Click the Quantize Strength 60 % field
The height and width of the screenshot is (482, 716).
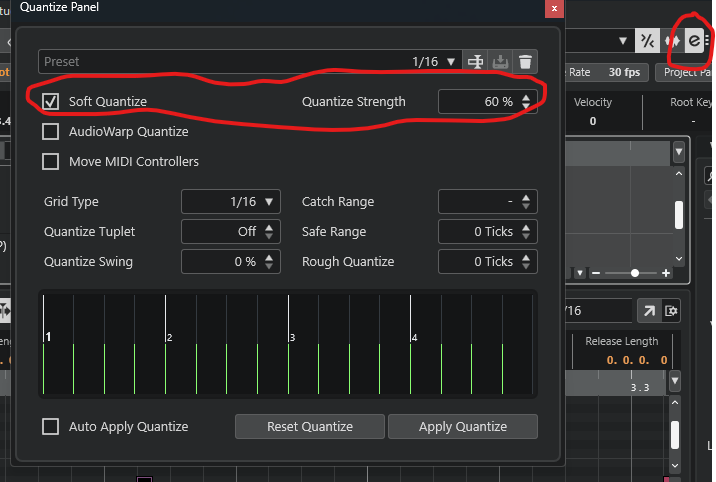[480, 102]
